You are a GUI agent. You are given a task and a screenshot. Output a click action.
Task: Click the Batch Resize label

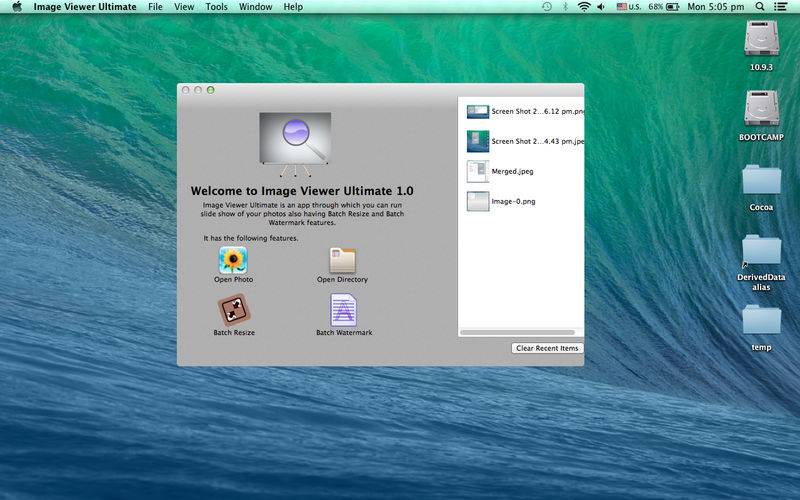point(234,333)
